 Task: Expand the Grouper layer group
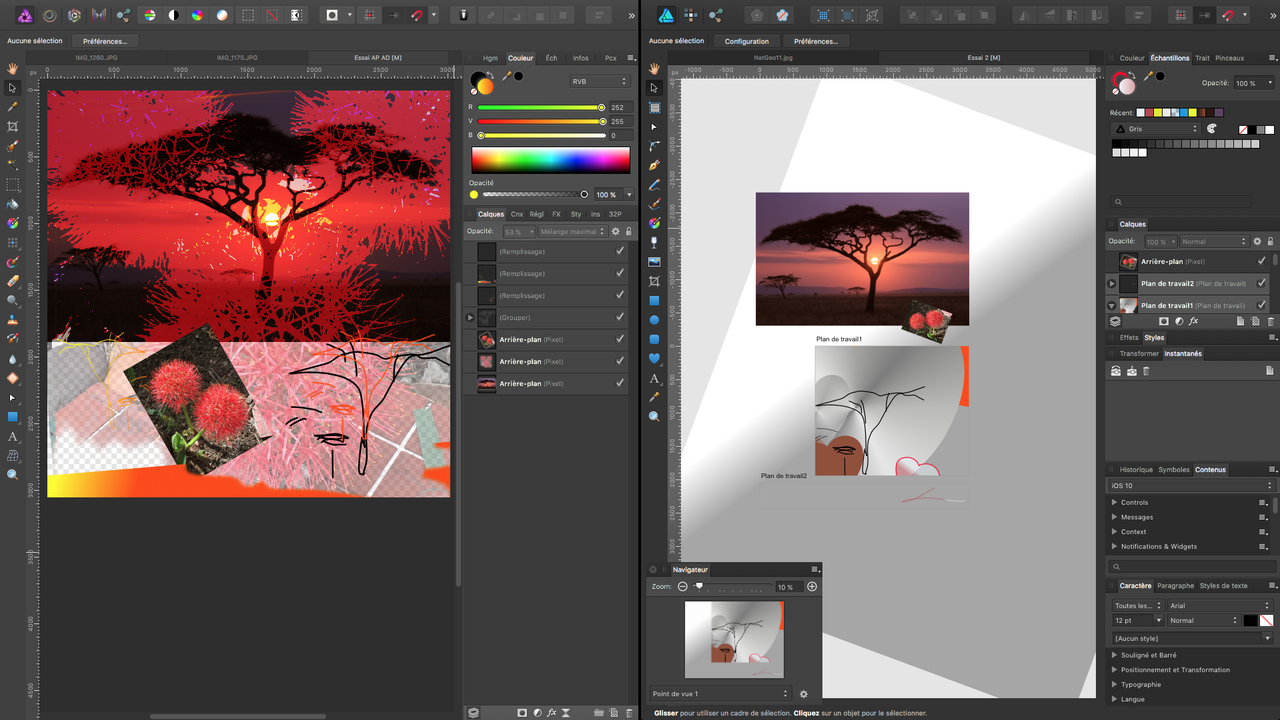tap(470, 317)
